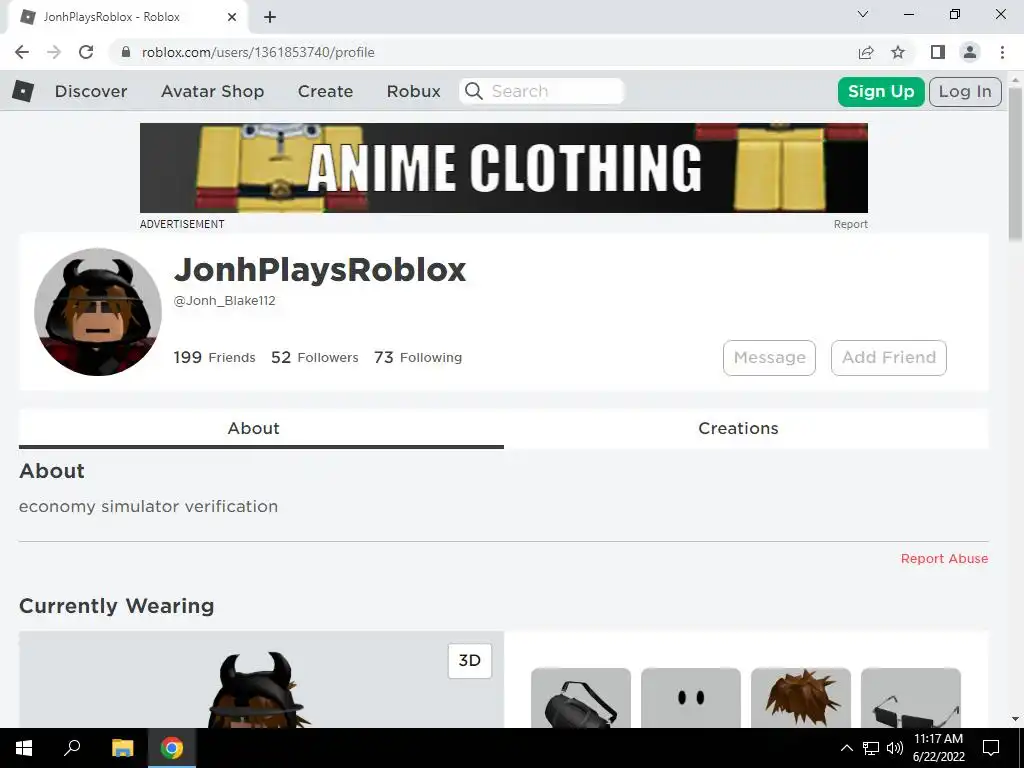
Task: Open the sunglasses item thumbnail
Action: [x=911, y=697]
